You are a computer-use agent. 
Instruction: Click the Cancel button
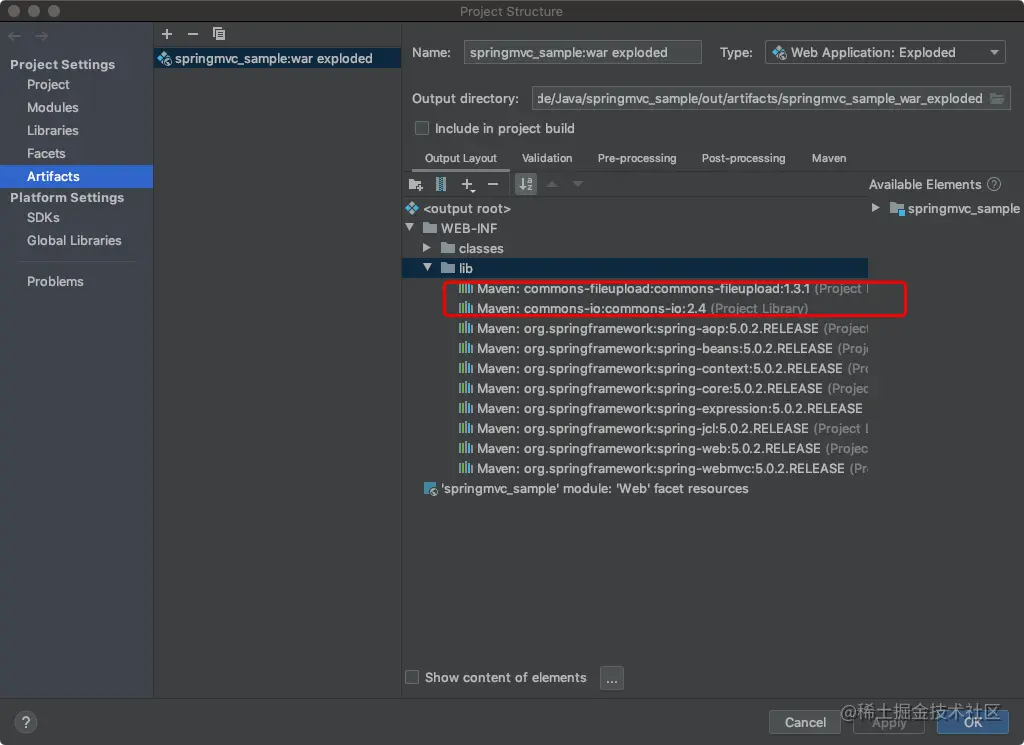coord(805,722)
